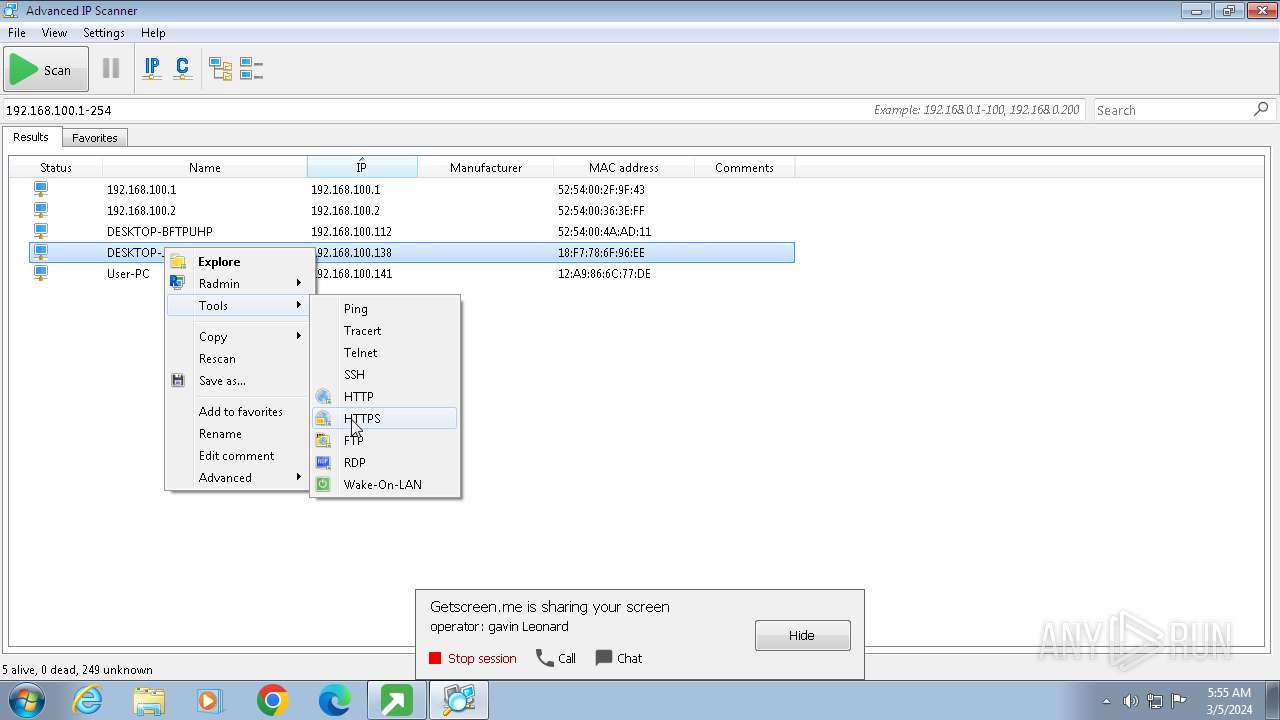This screenshot has height=720, width=1280.
Task: Open the Help menu
Action: pyautogui.click(x=153, y=33)
